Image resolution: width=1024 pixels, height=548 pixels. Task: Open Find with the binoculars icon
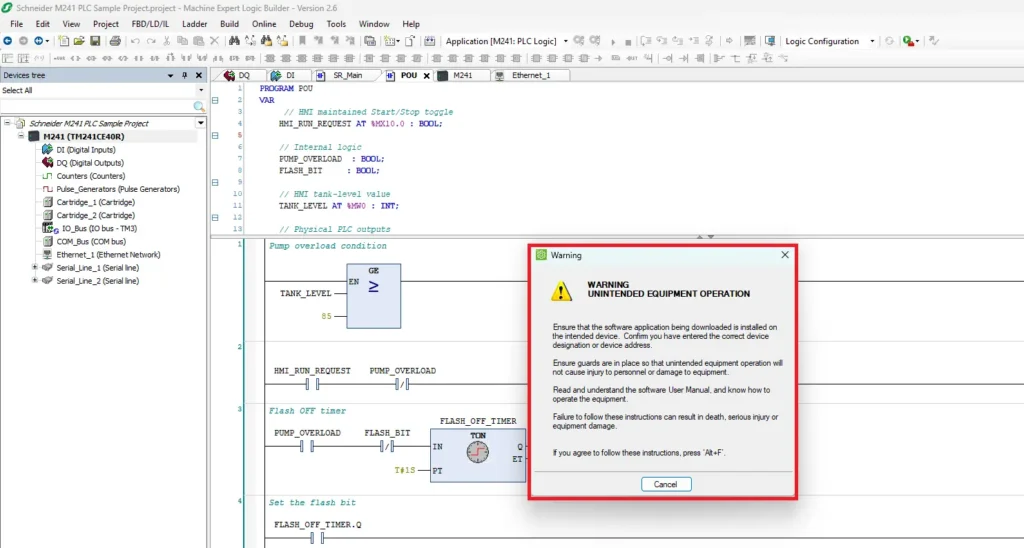234,40
